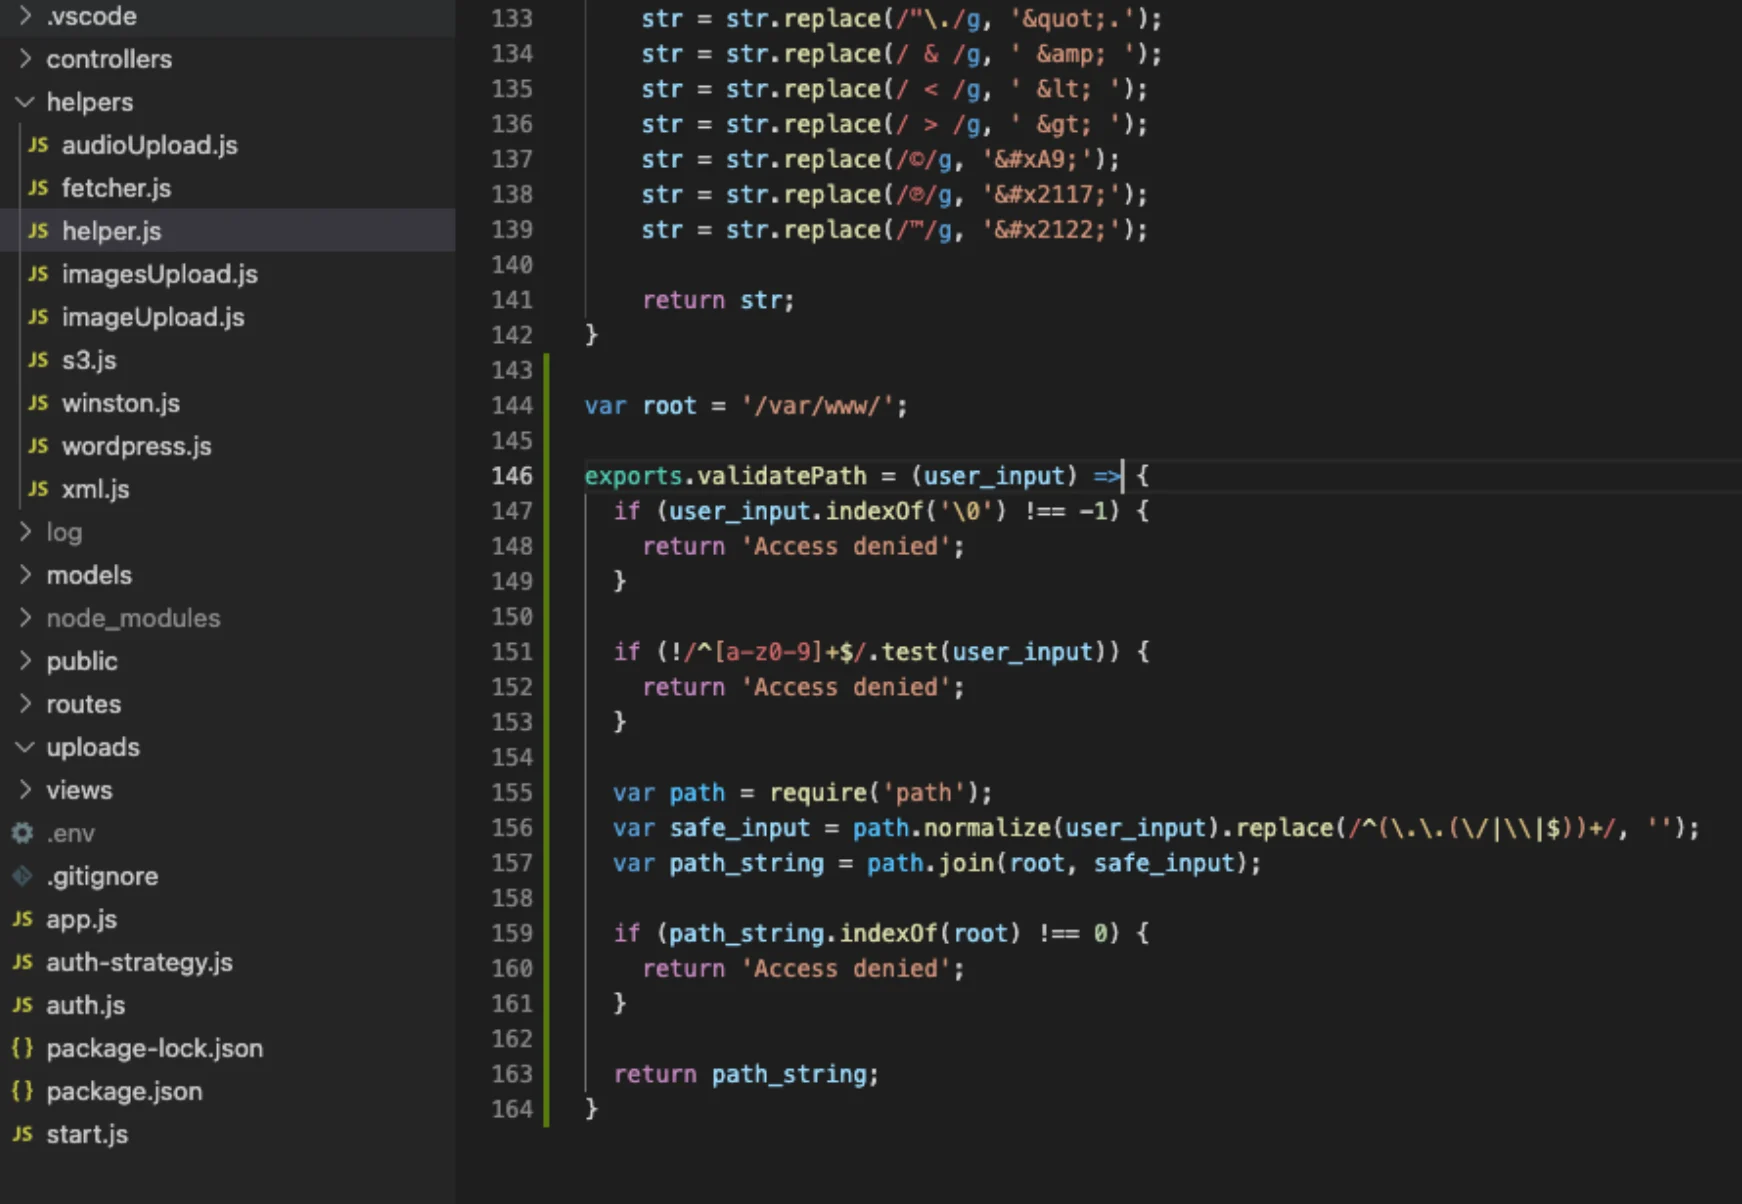Click the braces icon beside package-lock.json
The height and width of the screenshot is (1204, 1742).
[x=22, y=1048]
